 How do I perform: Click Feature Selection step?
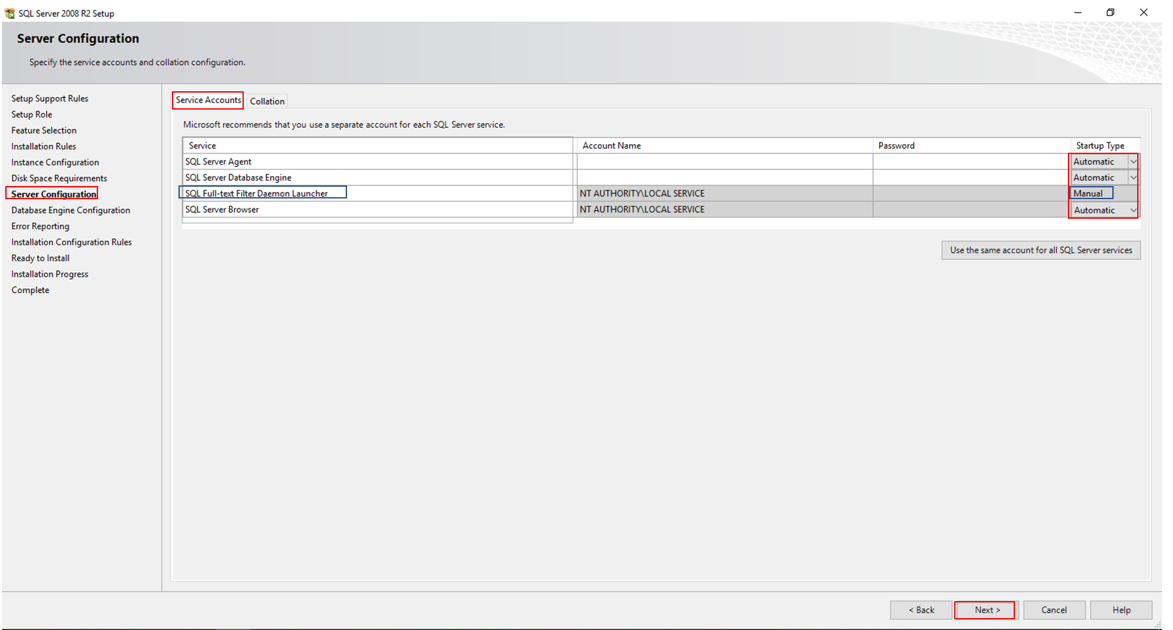pos(43,130)
